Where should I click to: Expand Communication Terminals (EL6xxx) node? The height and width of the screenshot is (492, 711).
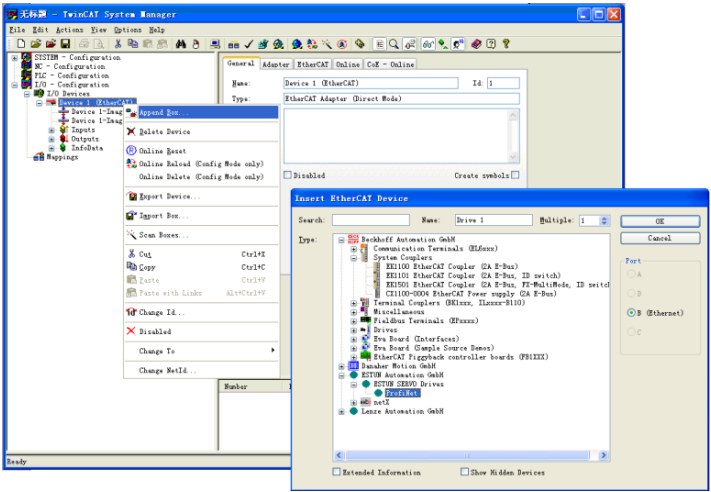click(x=354, y=249)
